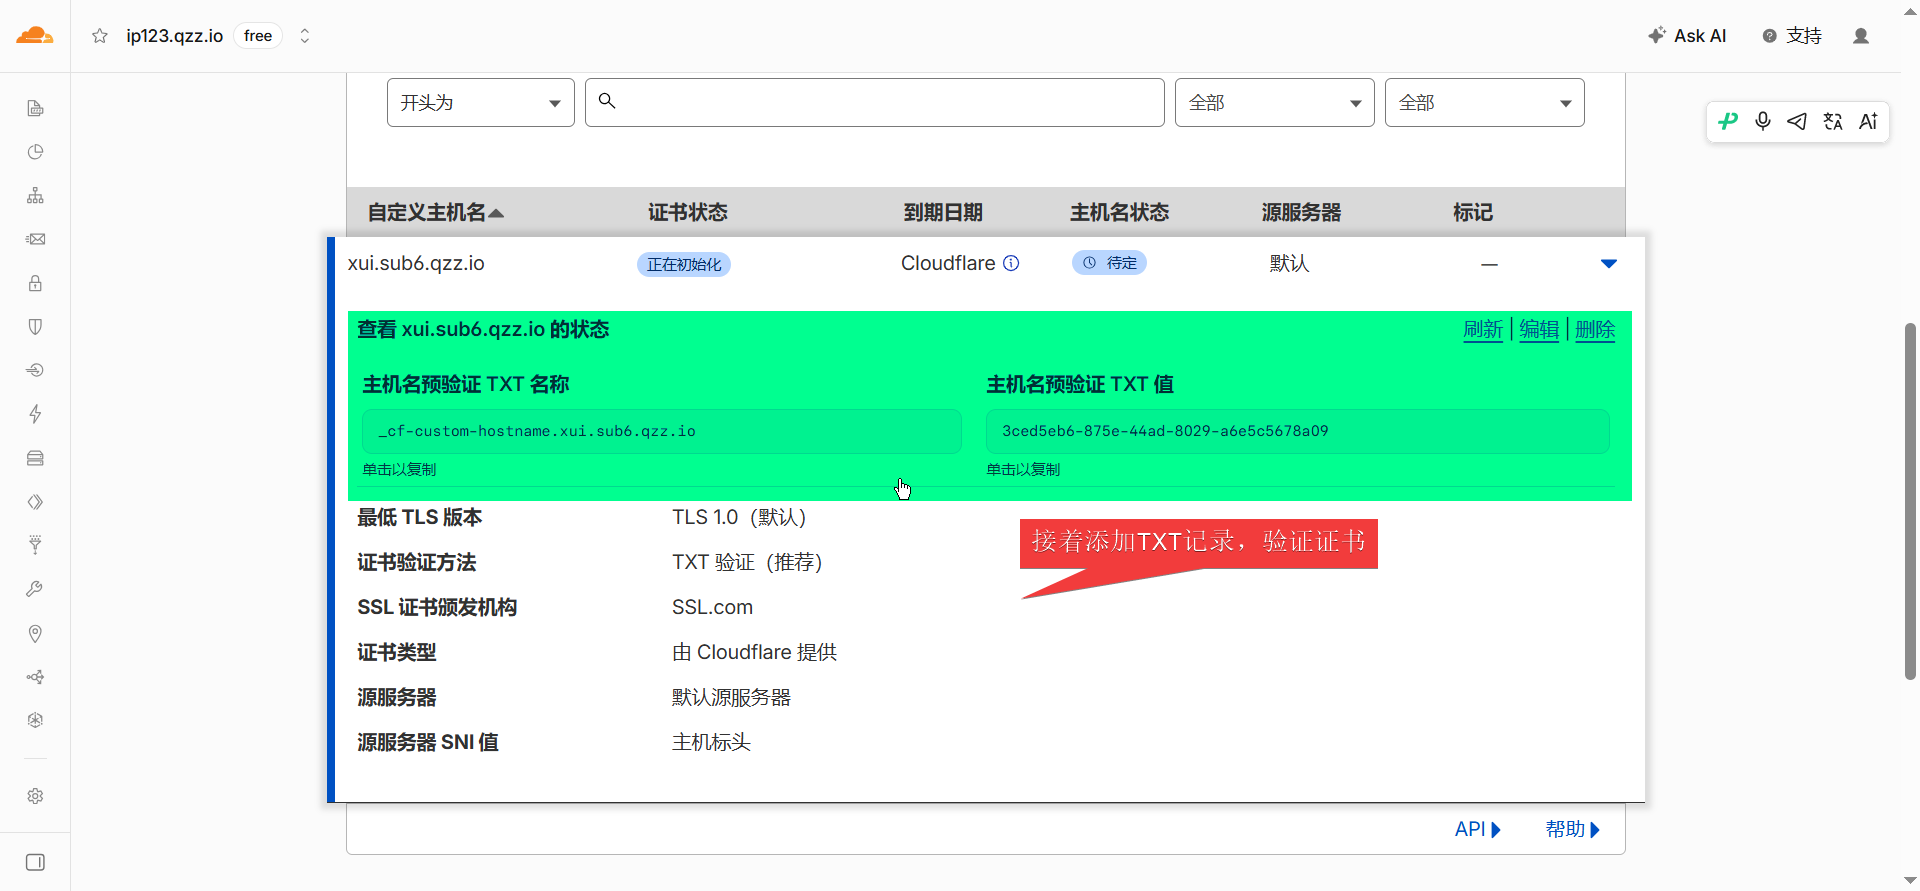The image size is (1920, 891).
Task: Focus the hostname search input field
Action: click(x=875, y=103)
